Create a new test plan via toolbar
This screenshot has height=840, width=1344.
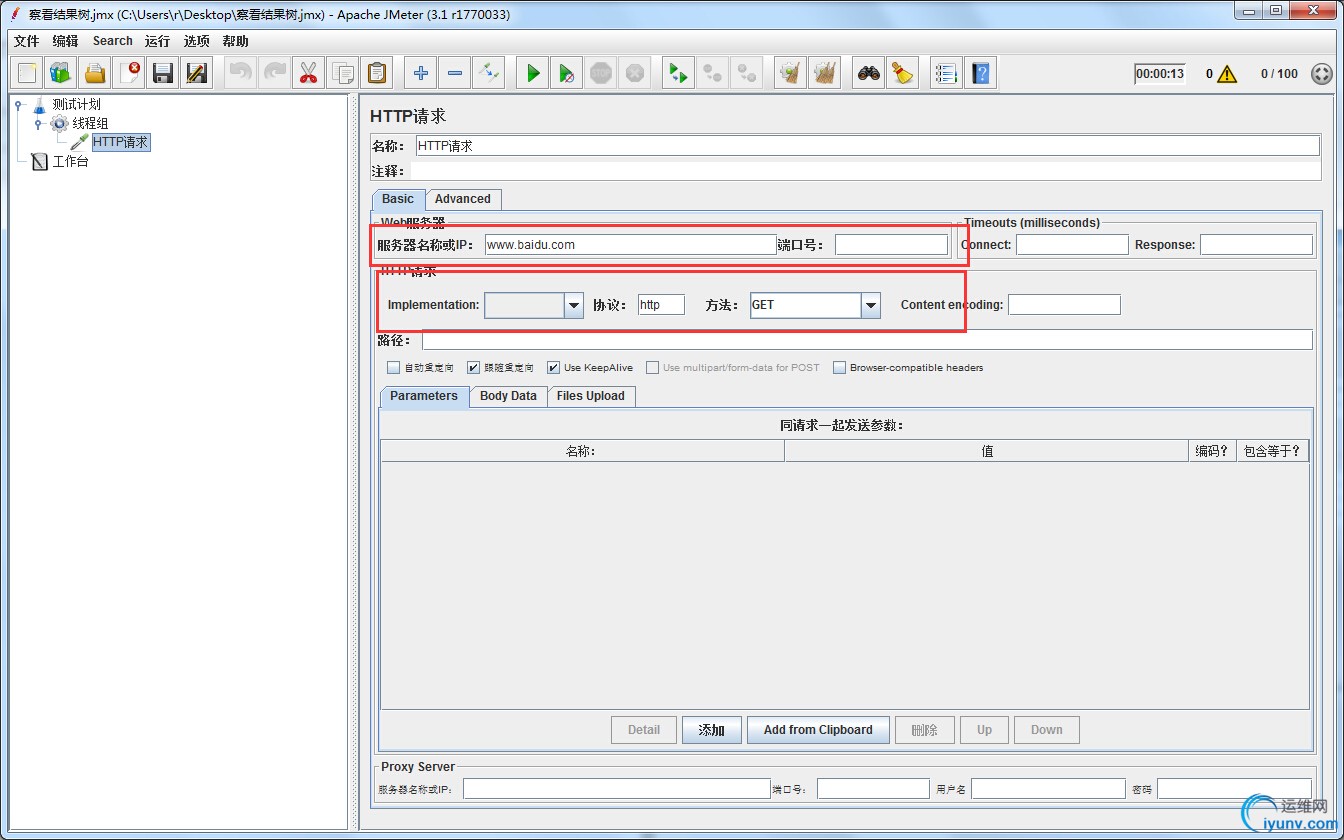pyautogui.click(x=28, y=73)
